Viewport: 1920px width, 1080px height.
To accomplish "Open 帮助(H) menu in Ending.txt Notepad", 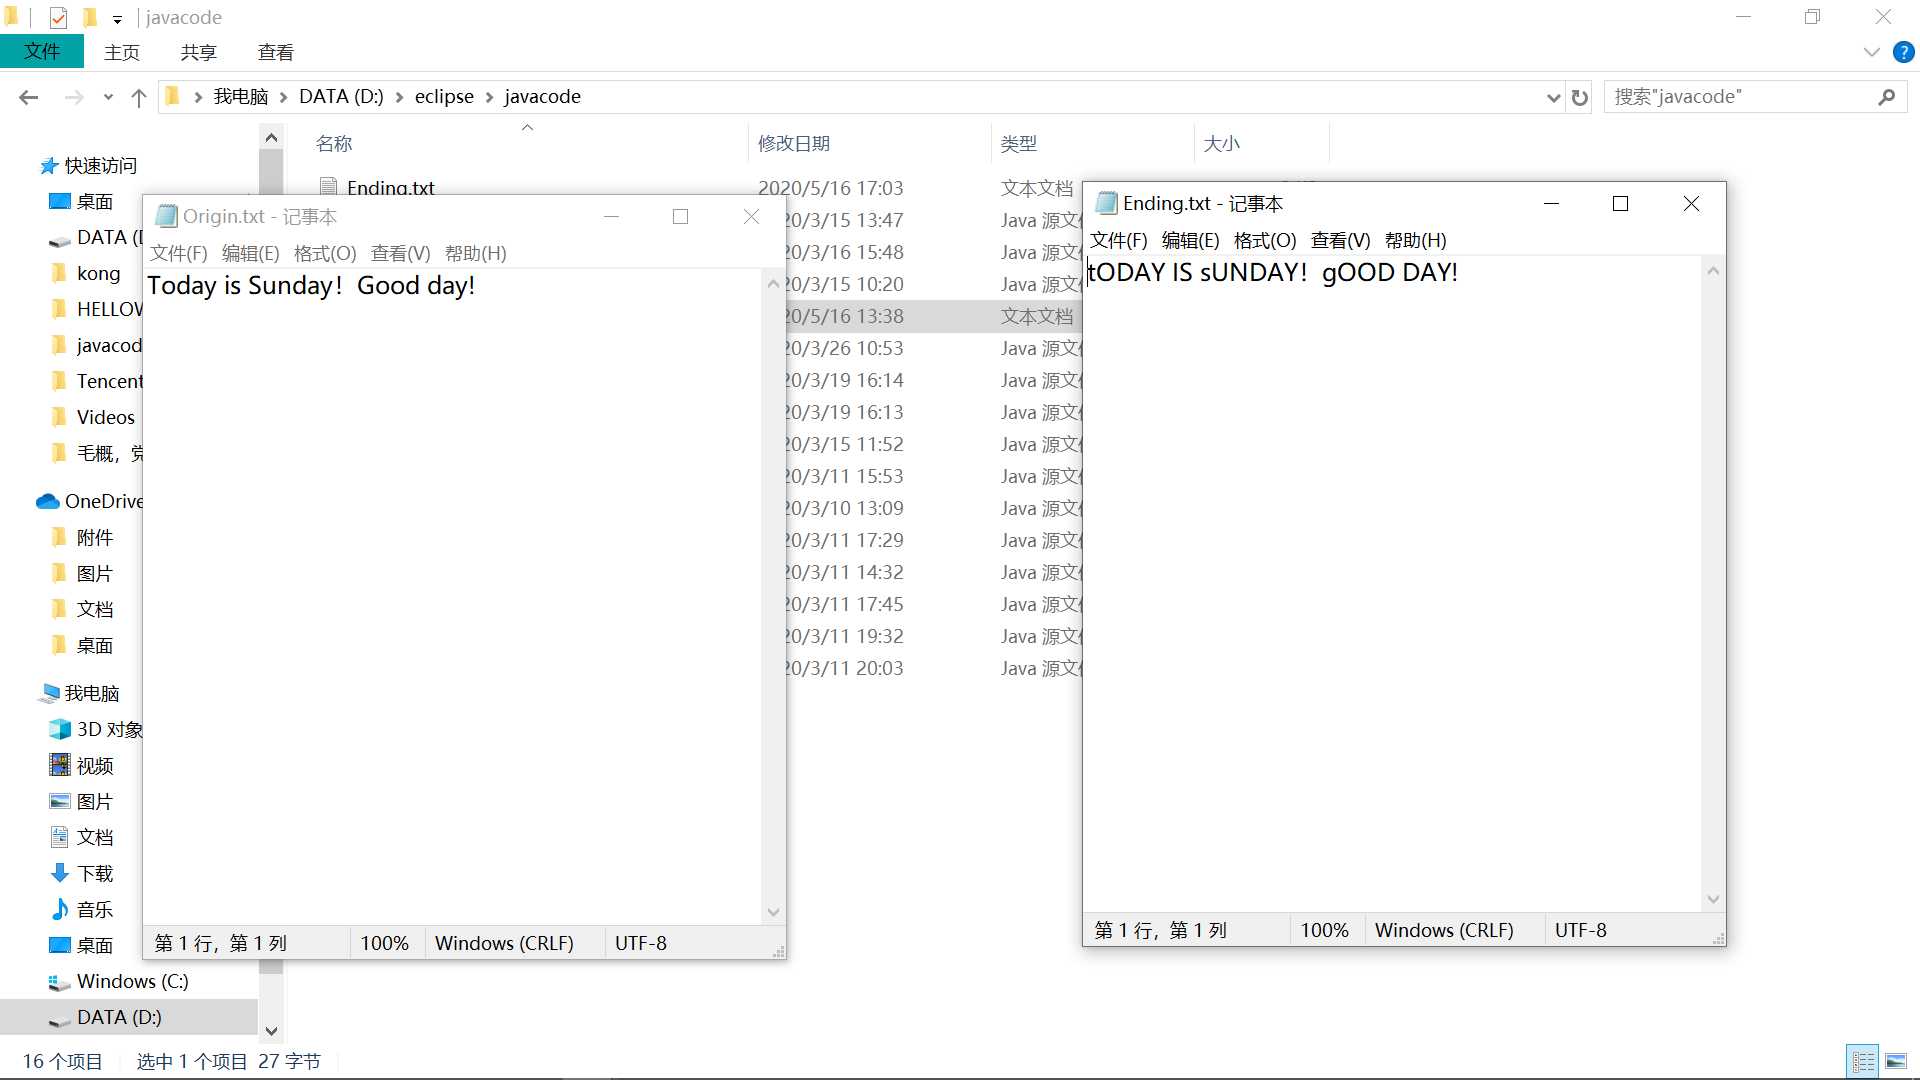I will click(x=1415, y=240).
